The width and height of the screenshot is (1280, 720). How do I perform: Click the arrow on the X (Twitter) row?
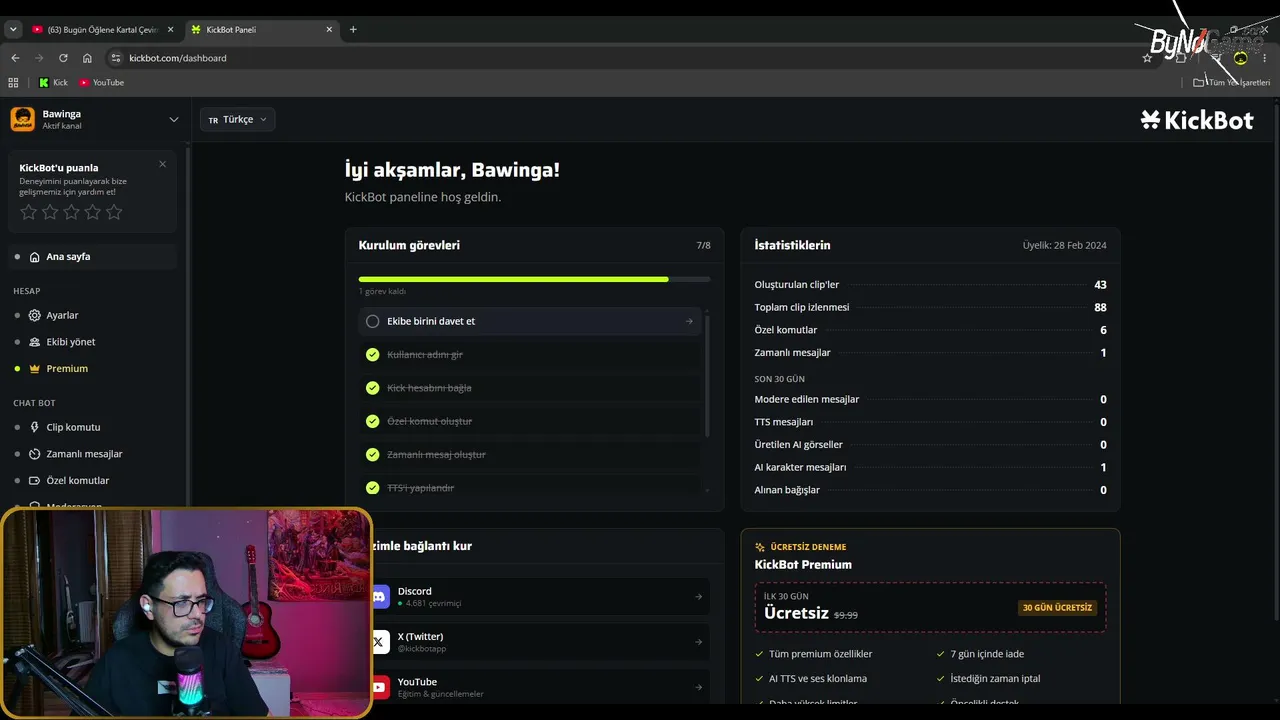(698, 642)
